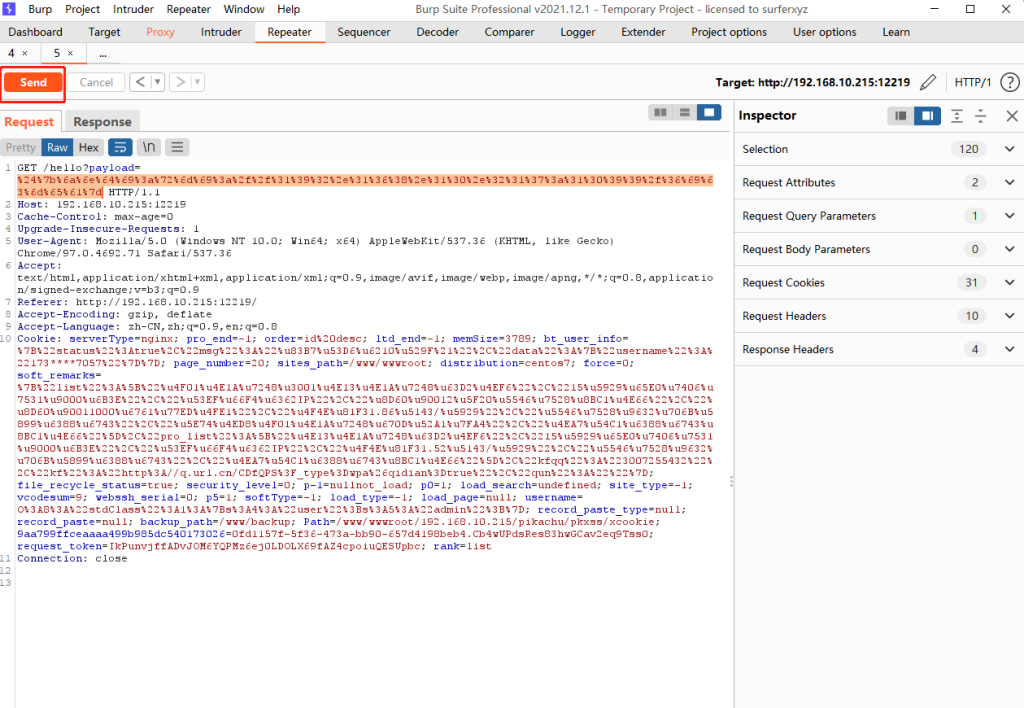Viewport: 1024px width, 708px height.
Task: Show the Response pane tab
Action: click(x=103, y=121)
